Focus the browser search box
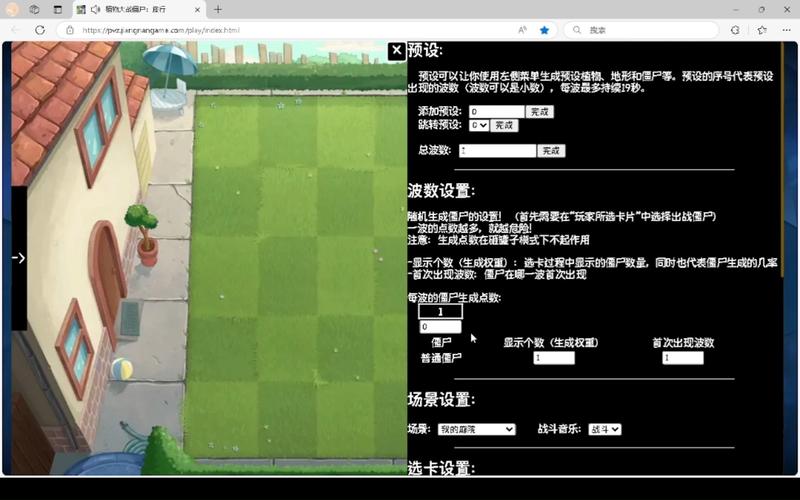Viewport: 800px width, 500px height. [643, 30]
